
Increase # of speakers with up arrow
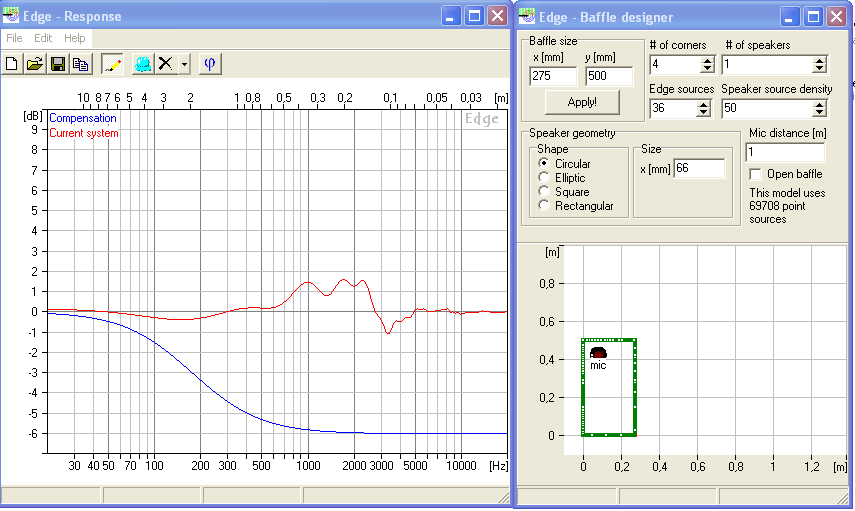[819, 61]
